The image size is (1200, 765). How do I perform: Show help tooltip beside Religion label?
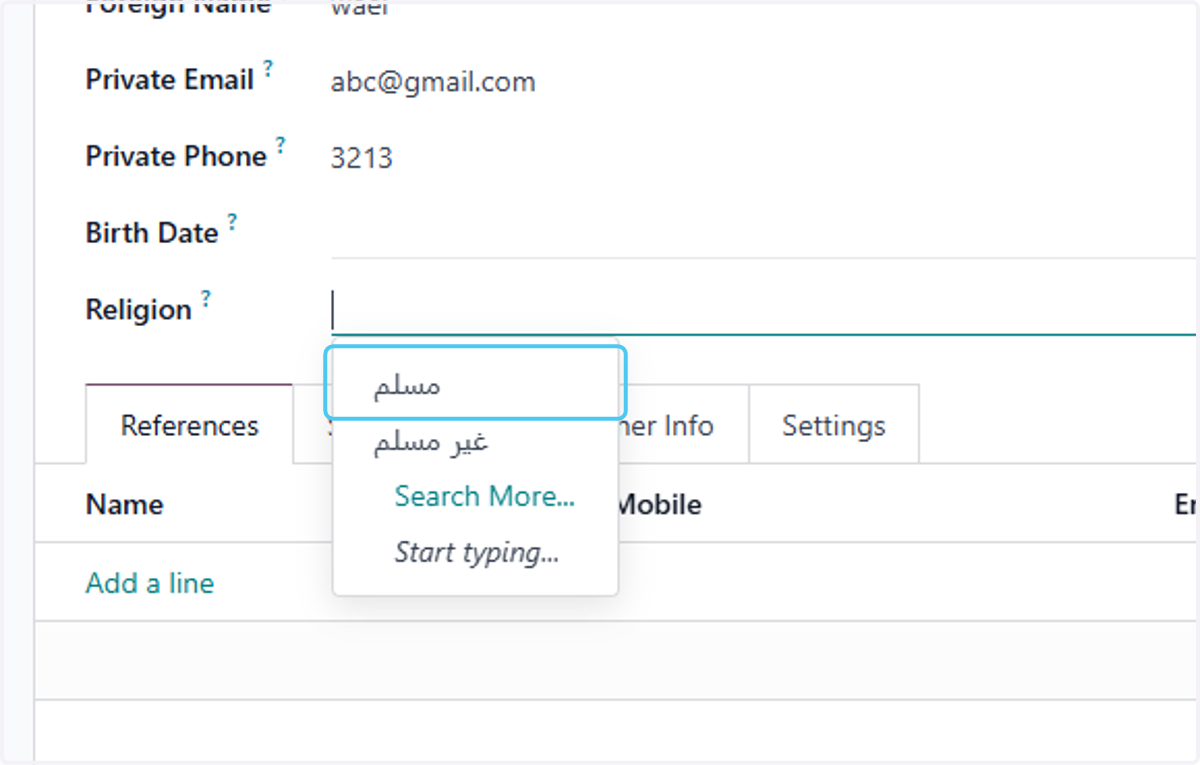pos(206,298)
